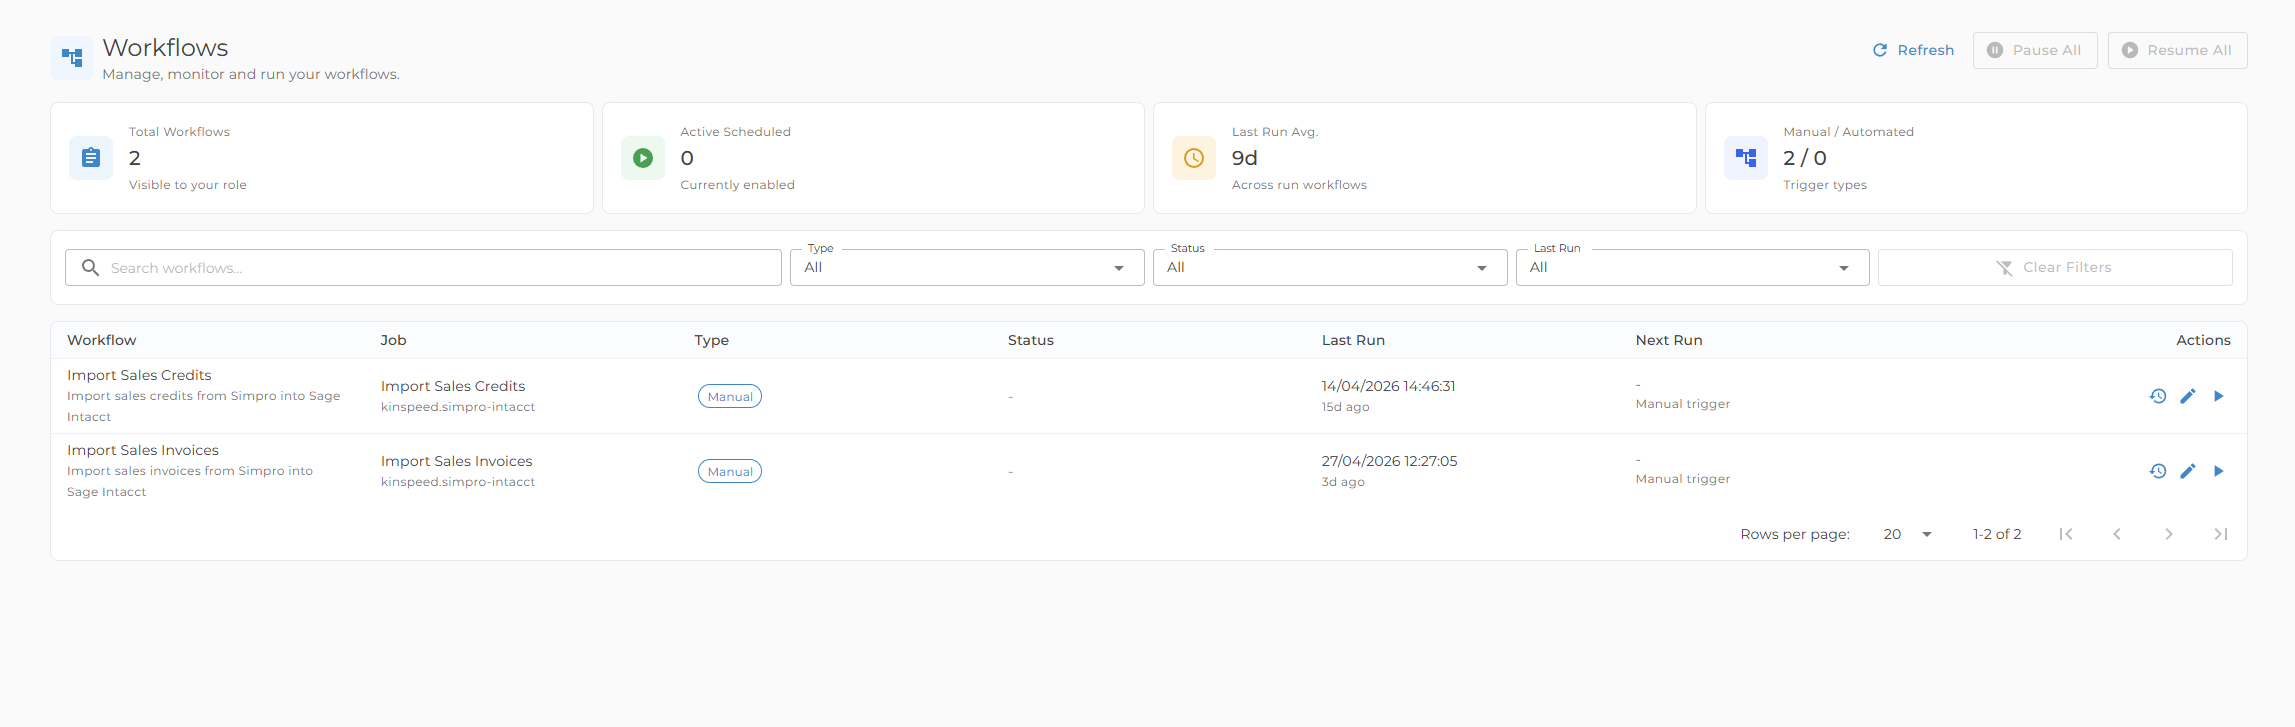Click the Resume All button
This screenshot has width=2295, height=727.
[2177, 50]
